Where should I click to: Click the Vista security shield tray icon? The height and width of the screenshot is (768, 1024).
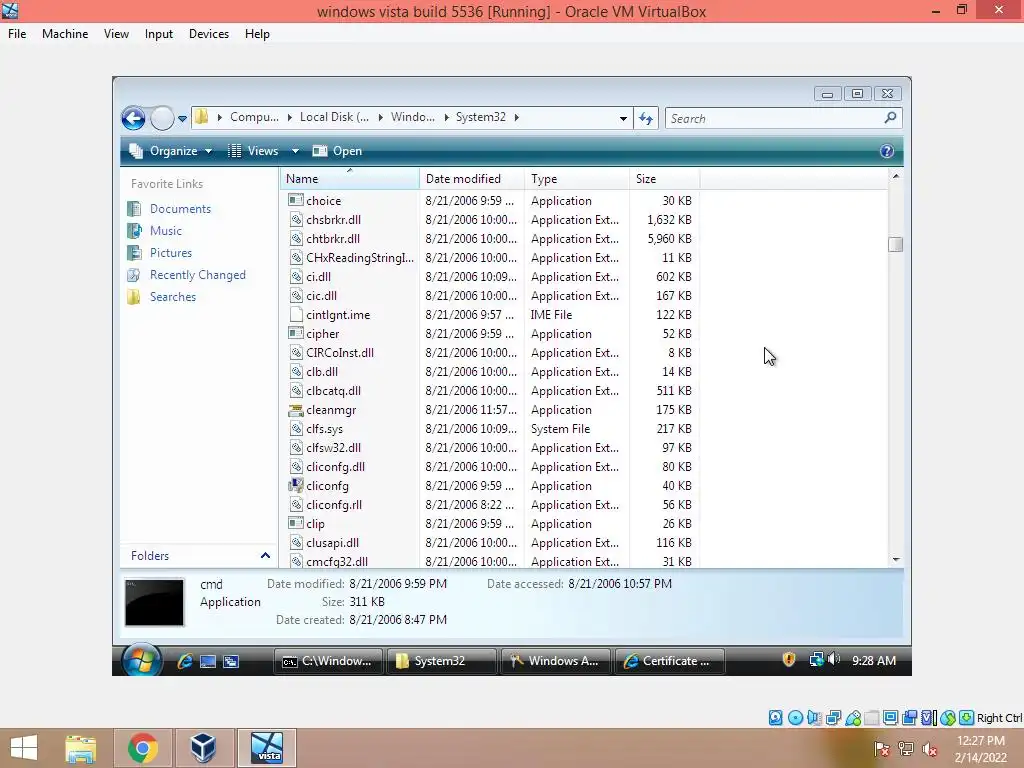[x=789, y=660]
